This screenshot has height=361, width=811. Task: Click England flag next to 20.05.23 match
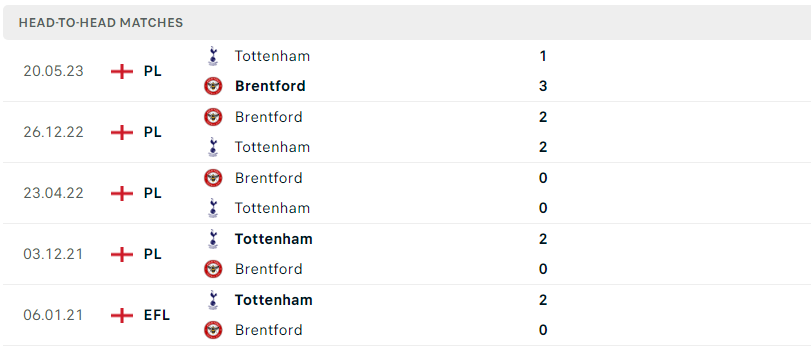pyautogui.click(x=122, y=71)
